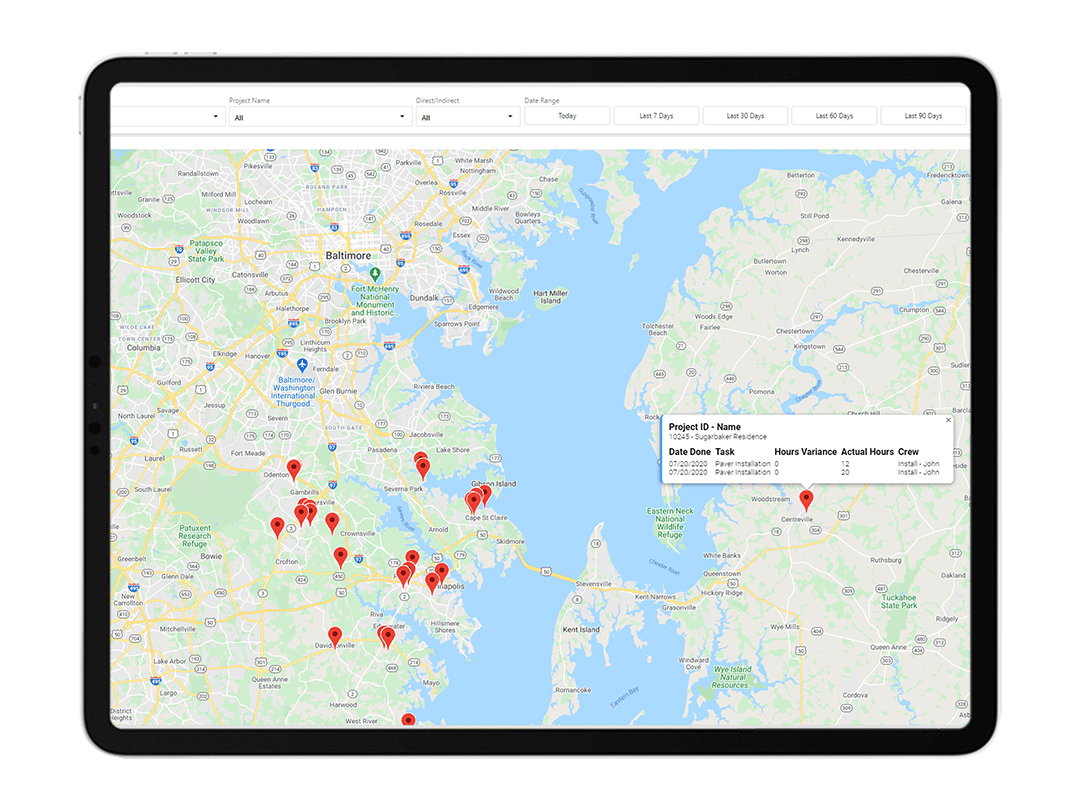Select red pin right of Crofton label

click(x=340, y=557)
